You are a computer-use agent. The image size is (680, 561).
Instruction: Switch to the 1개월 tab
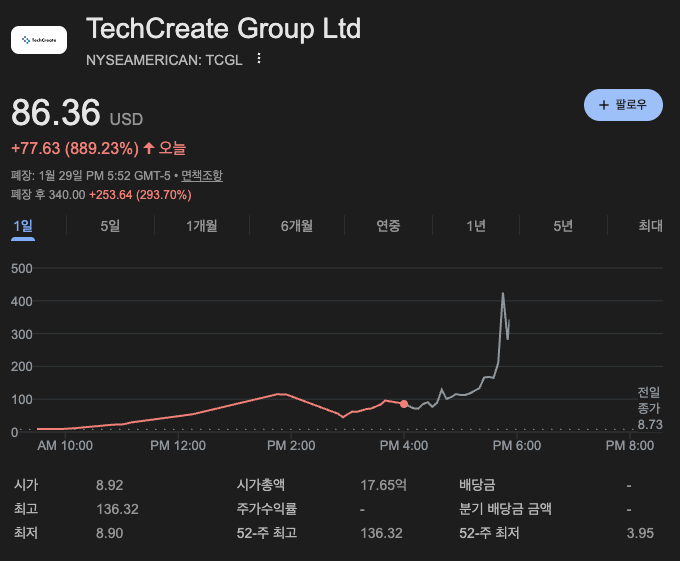[x=202, y=226]
